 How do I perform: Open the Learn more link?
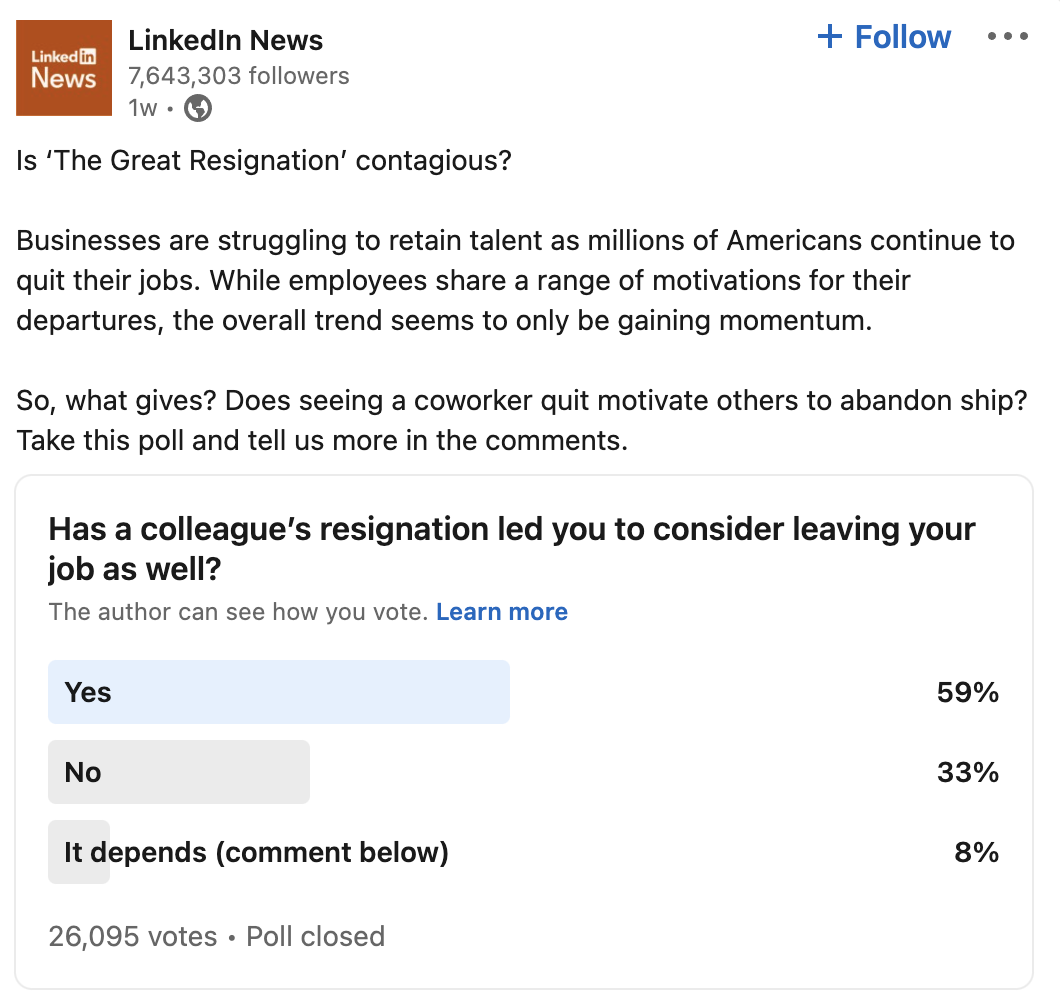click(x=502, y=612)
